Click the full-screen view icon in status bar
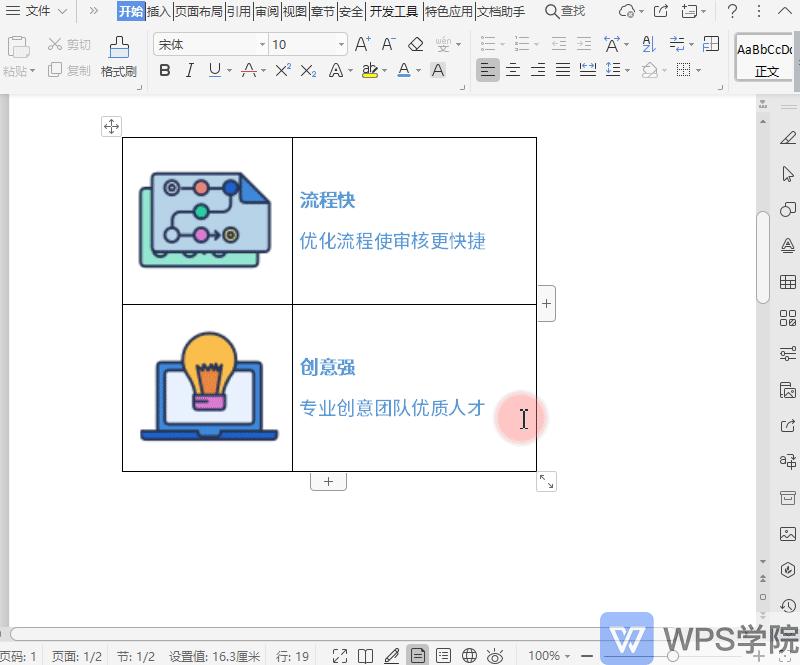The height and width of the screenshot is (665, 800). point(340,657)
